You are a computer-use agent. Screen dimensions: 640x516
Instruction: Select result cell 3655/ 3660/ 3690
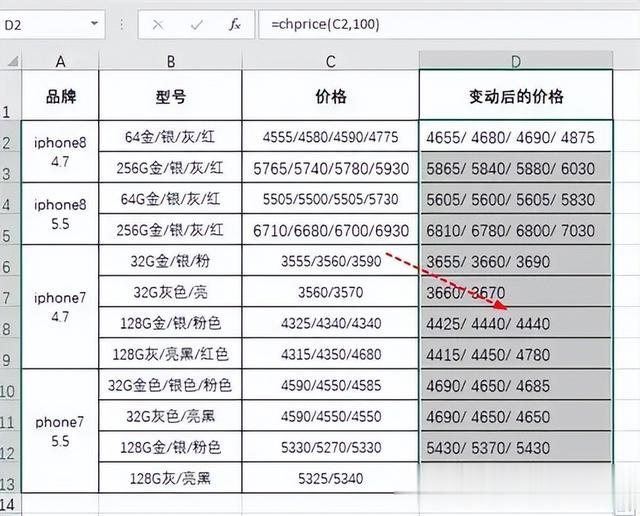(516, 260)
